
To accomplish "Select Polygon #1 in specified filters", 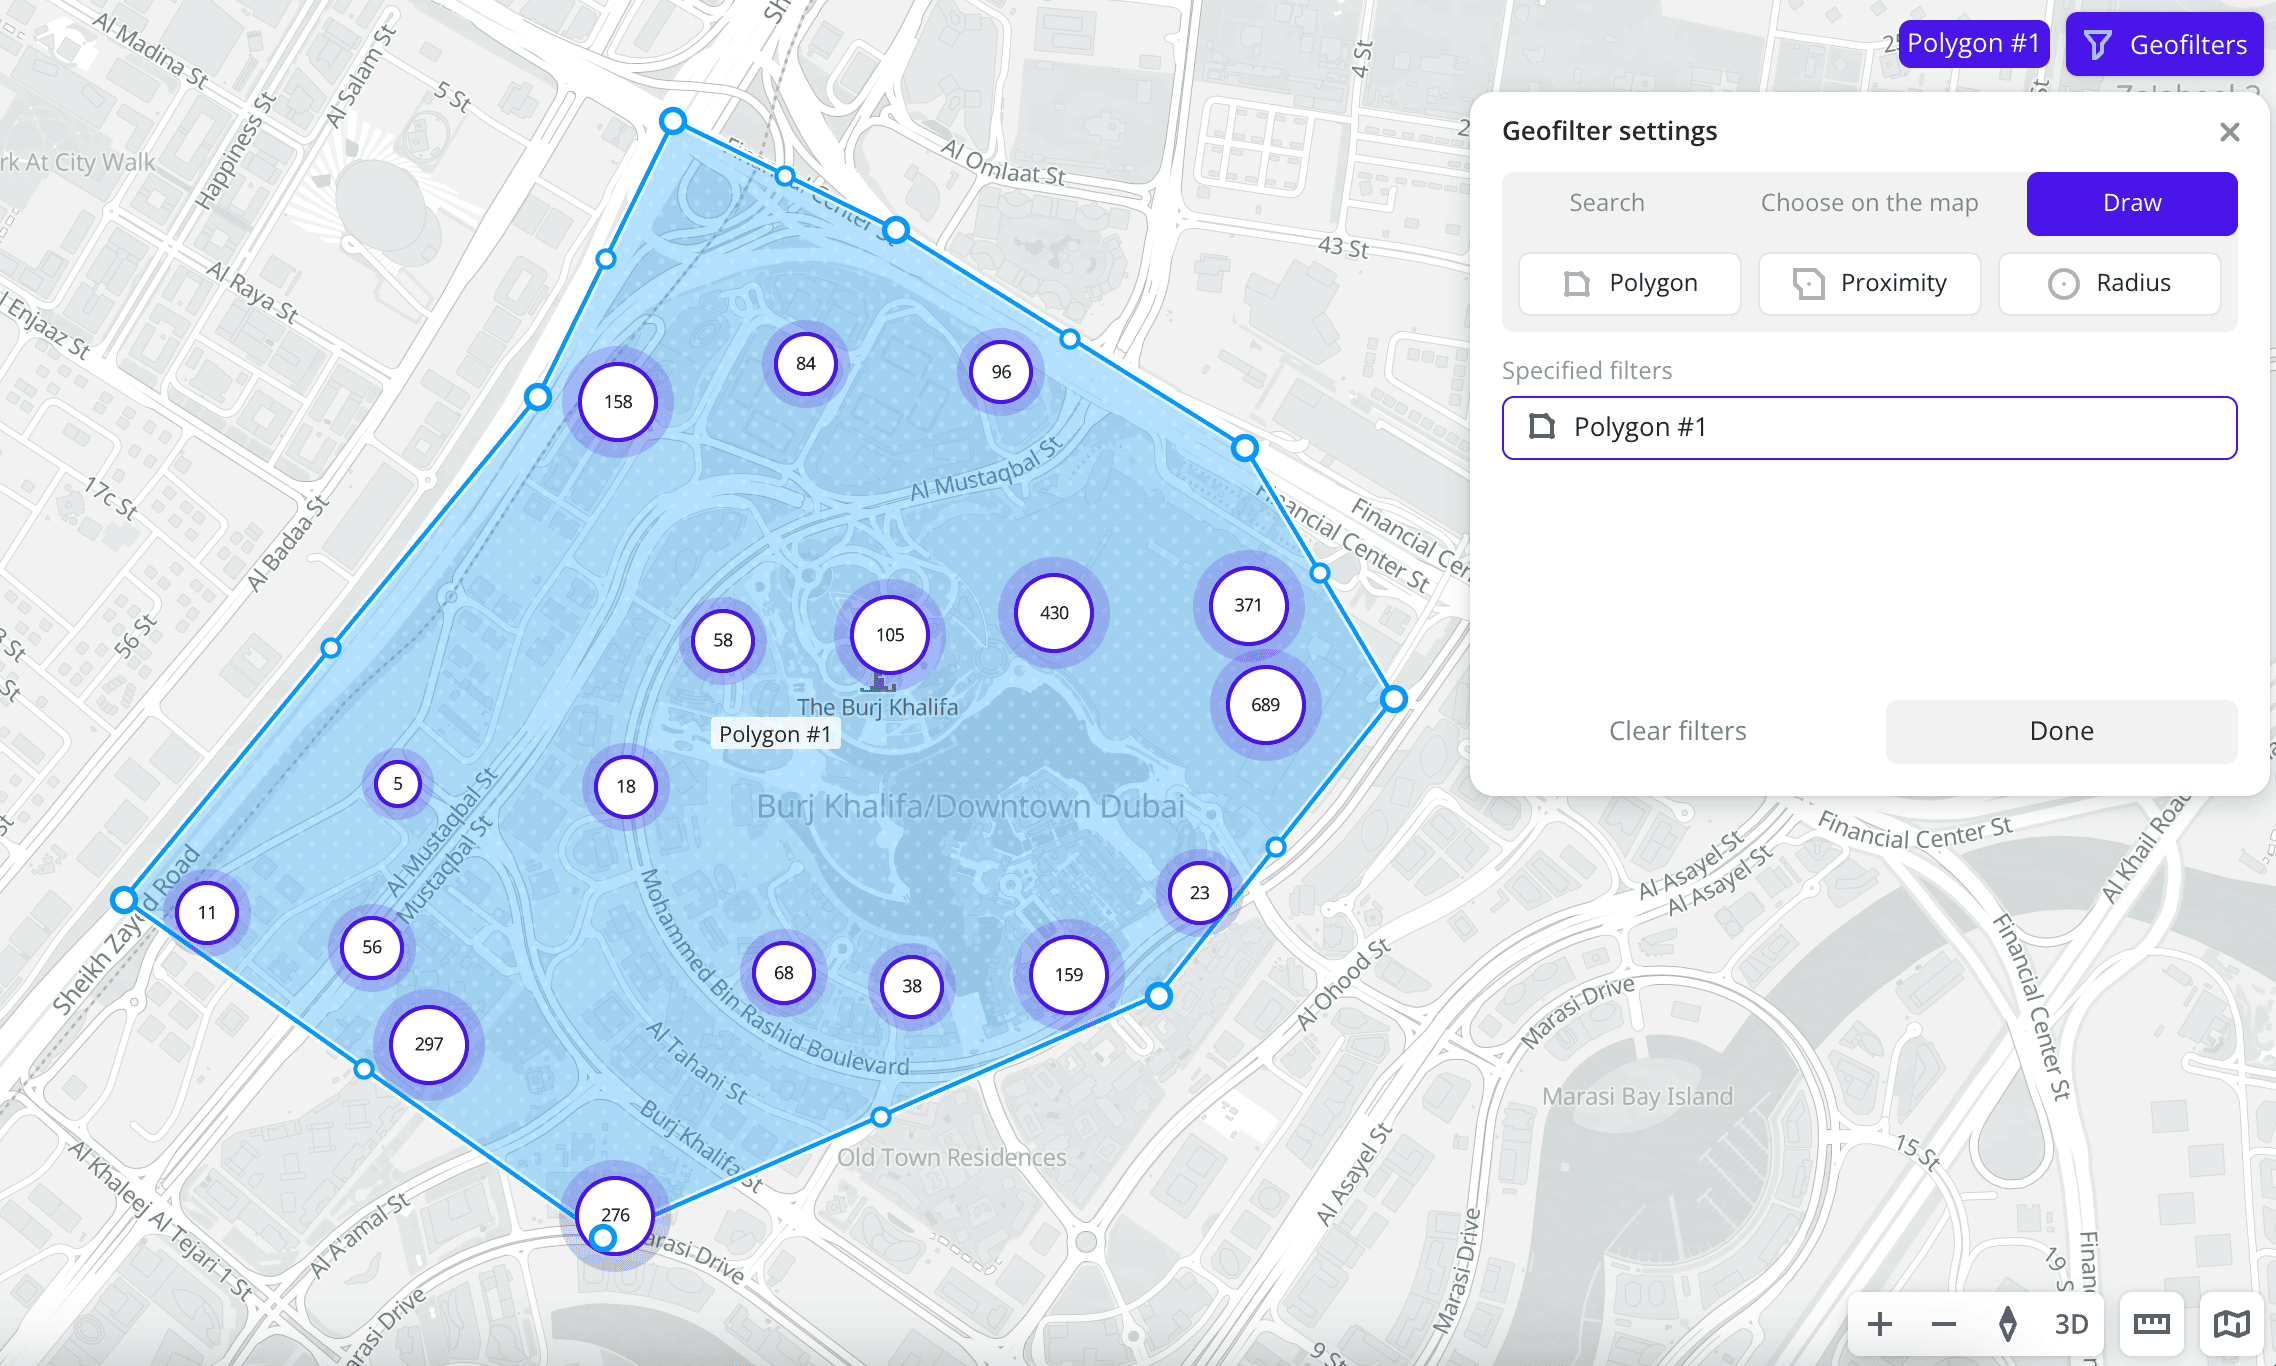I will [1868, 428].
